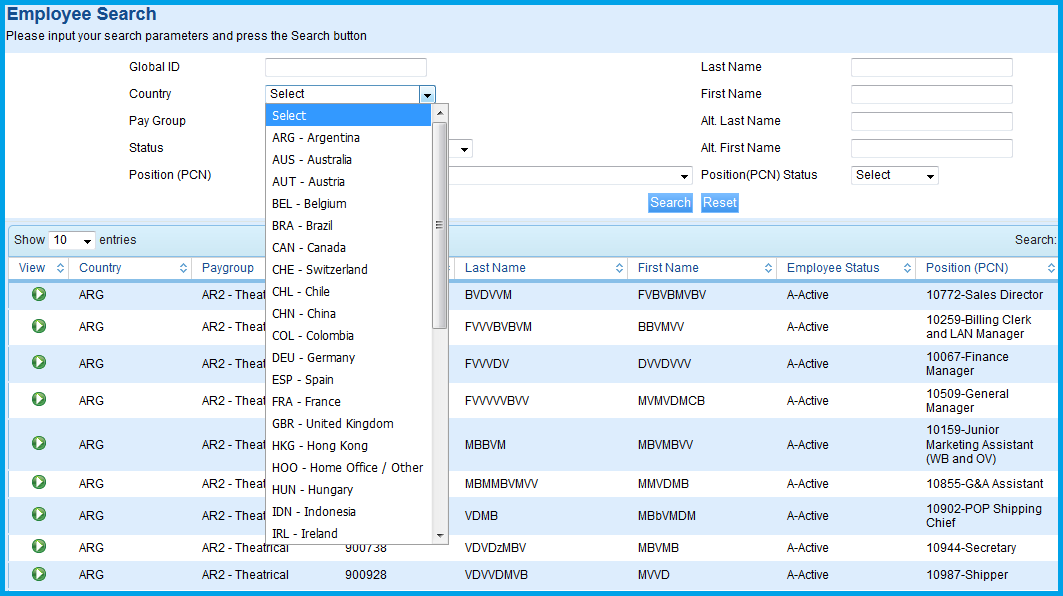The height and width of the screenshot is (596, 1063).
Task: Focus the Last Name text field
Action: tap(931, 68)
